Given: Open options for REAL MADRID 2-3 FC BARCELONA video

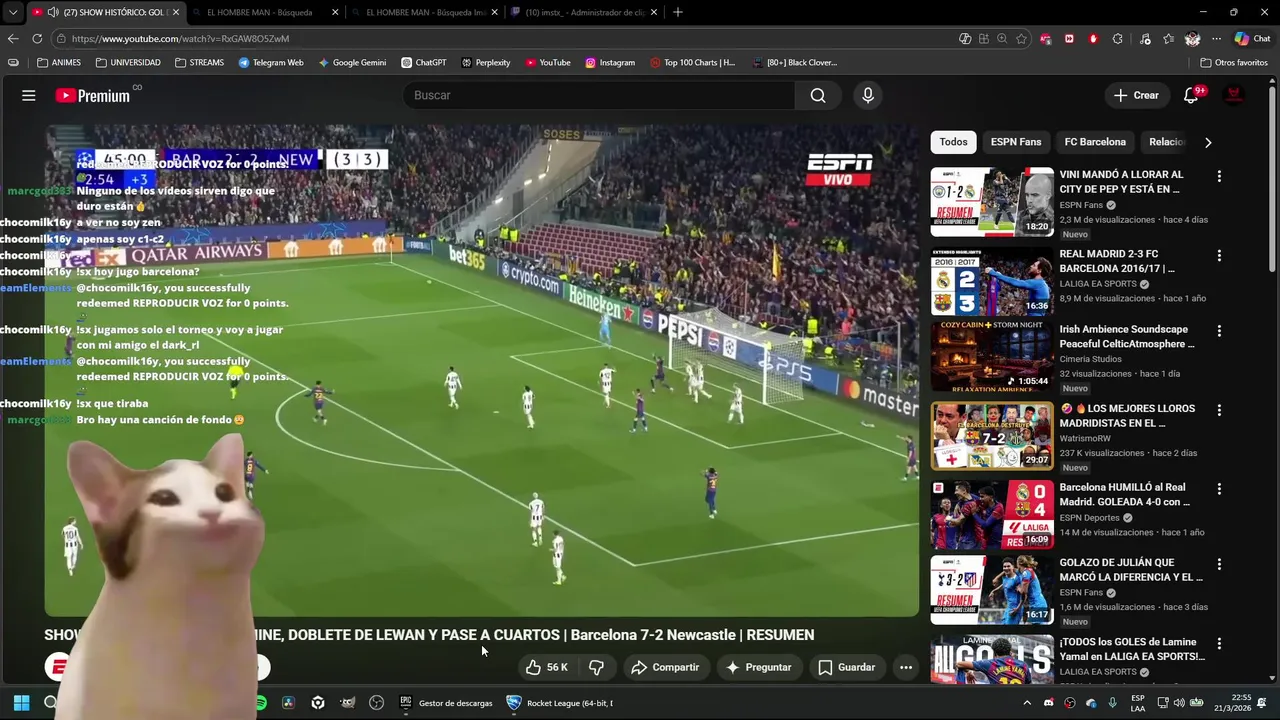Looking at the screenshot, I should click(1219, 256).
